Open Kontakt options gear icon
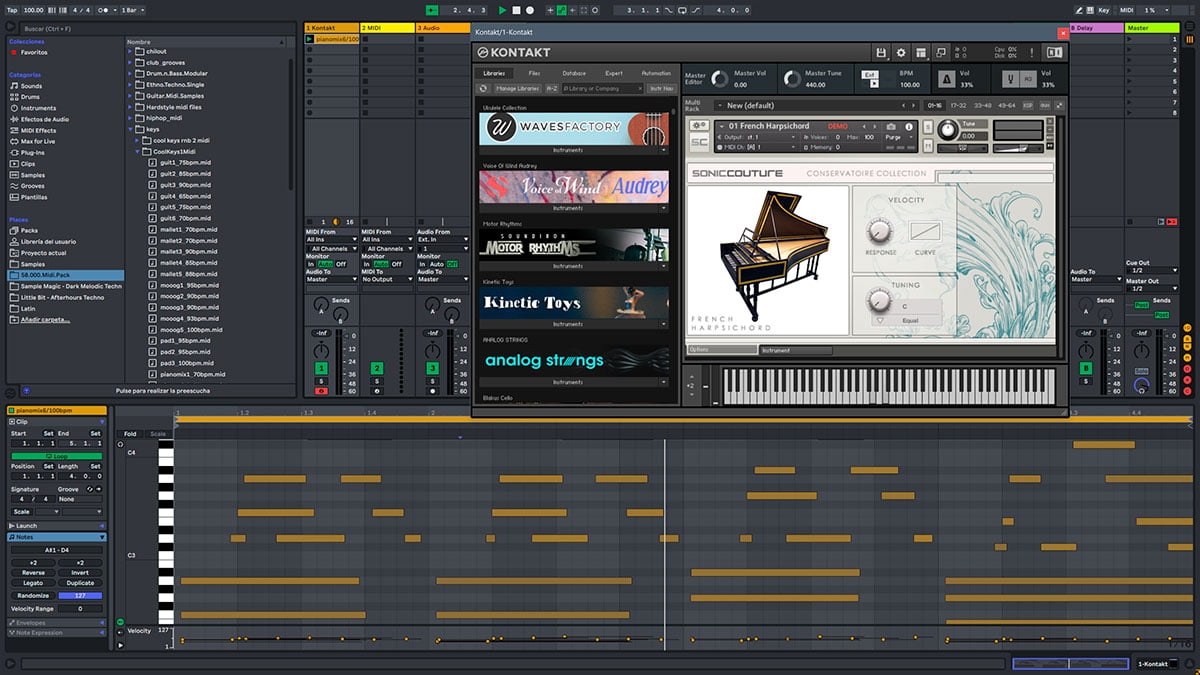 (901, 52)
